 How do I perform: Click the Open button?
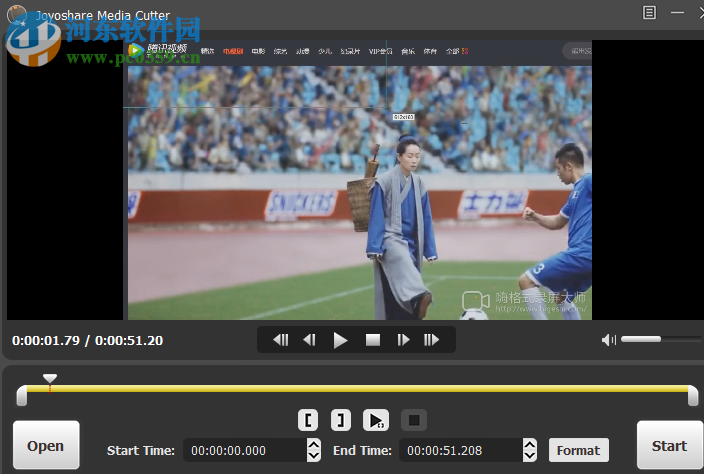(x=46, y=446)
